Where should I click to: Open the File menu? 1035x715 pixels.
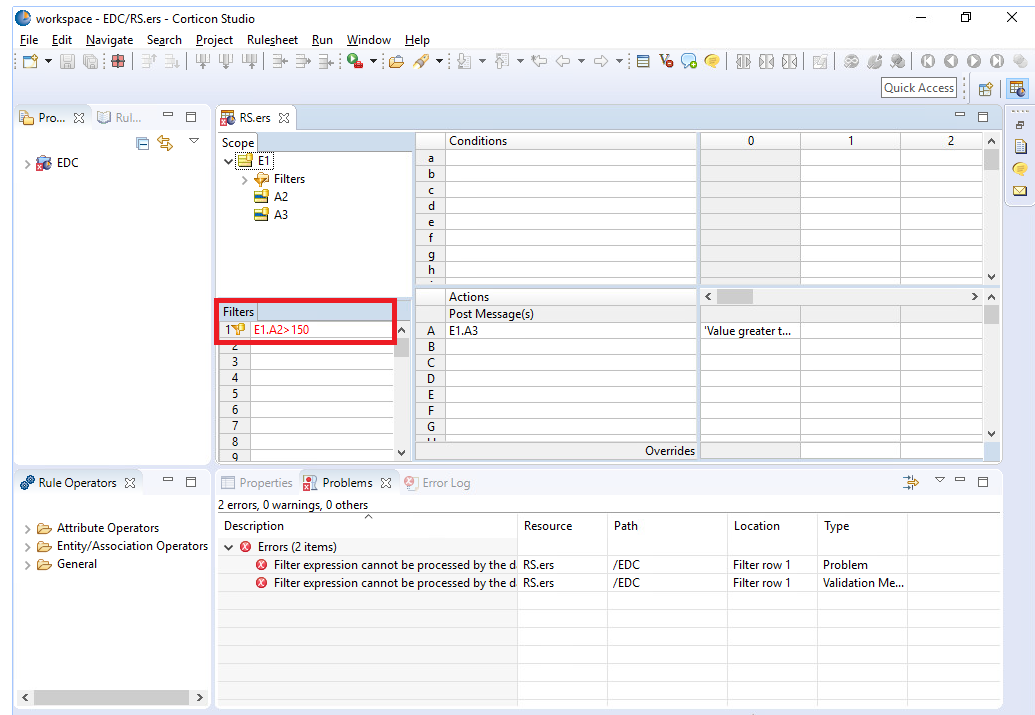29,40
